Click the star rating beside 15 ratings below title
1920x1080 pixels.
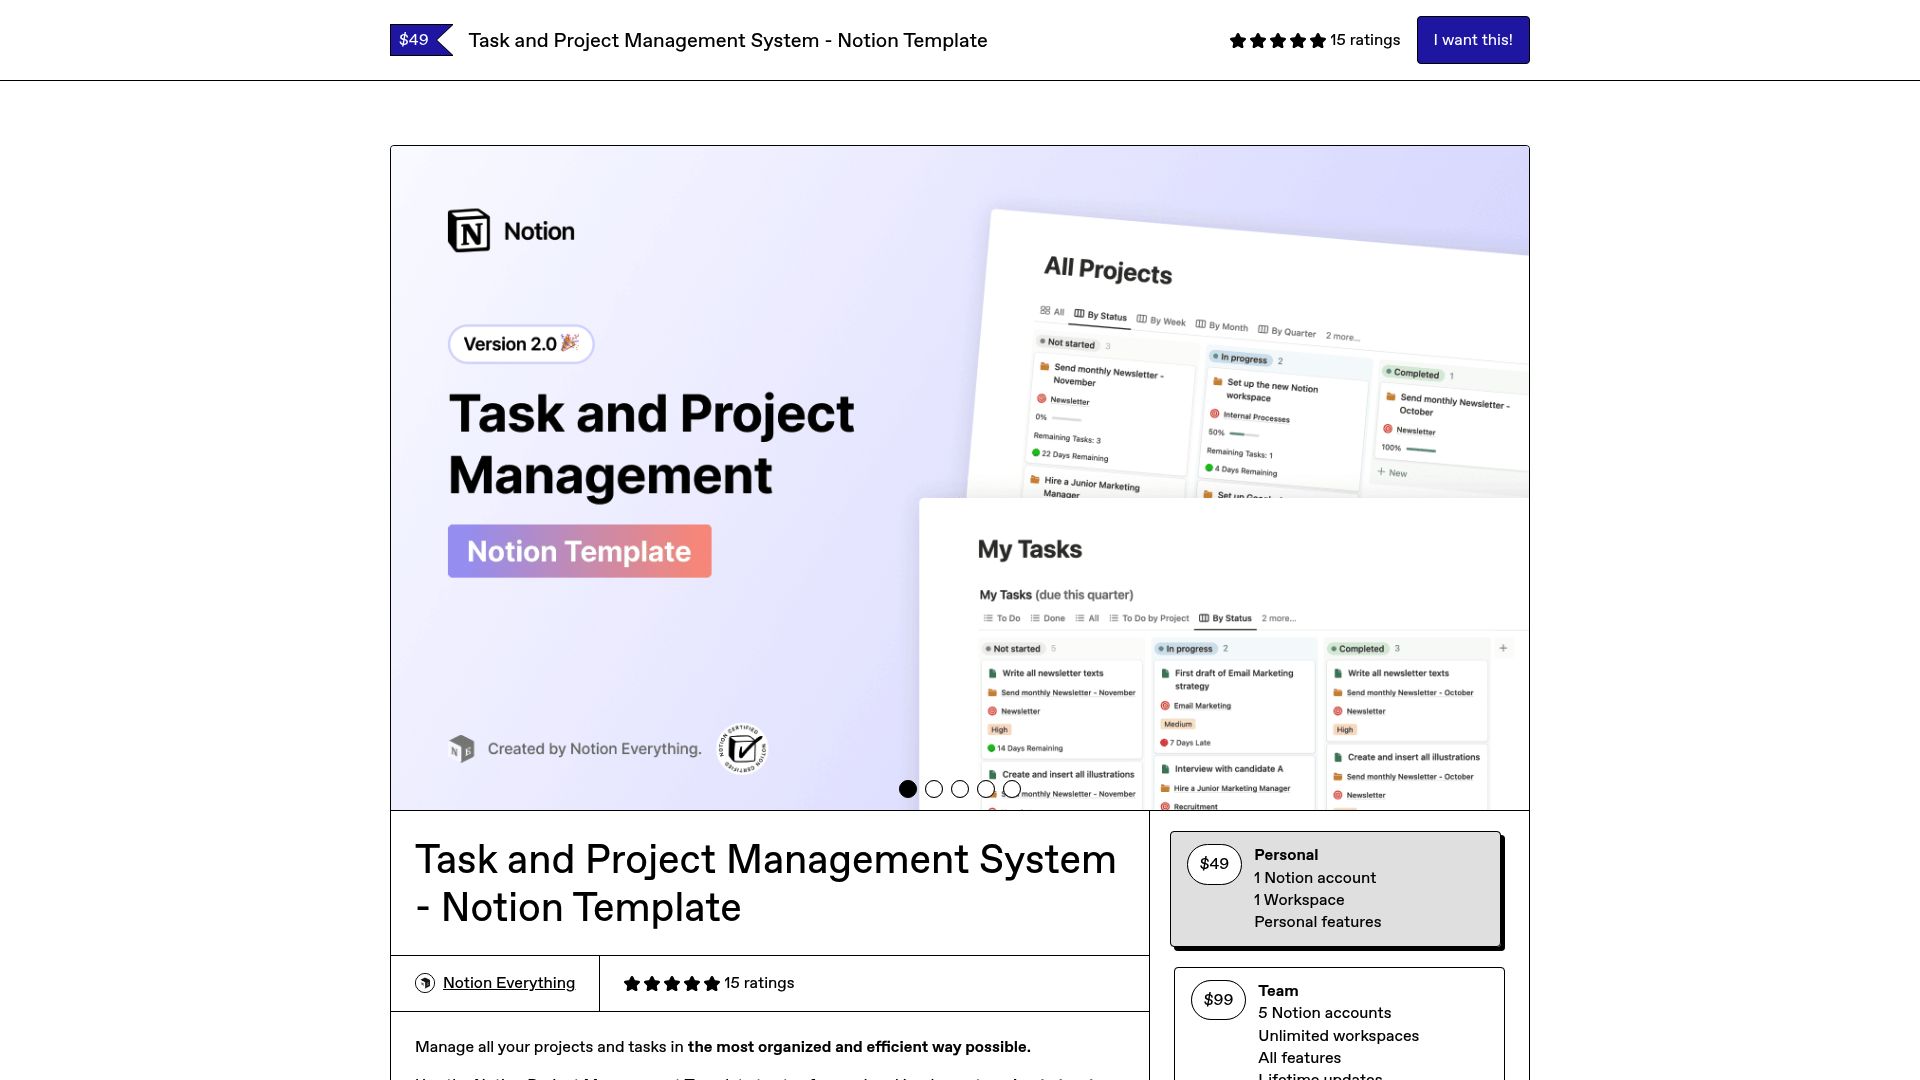671,984
